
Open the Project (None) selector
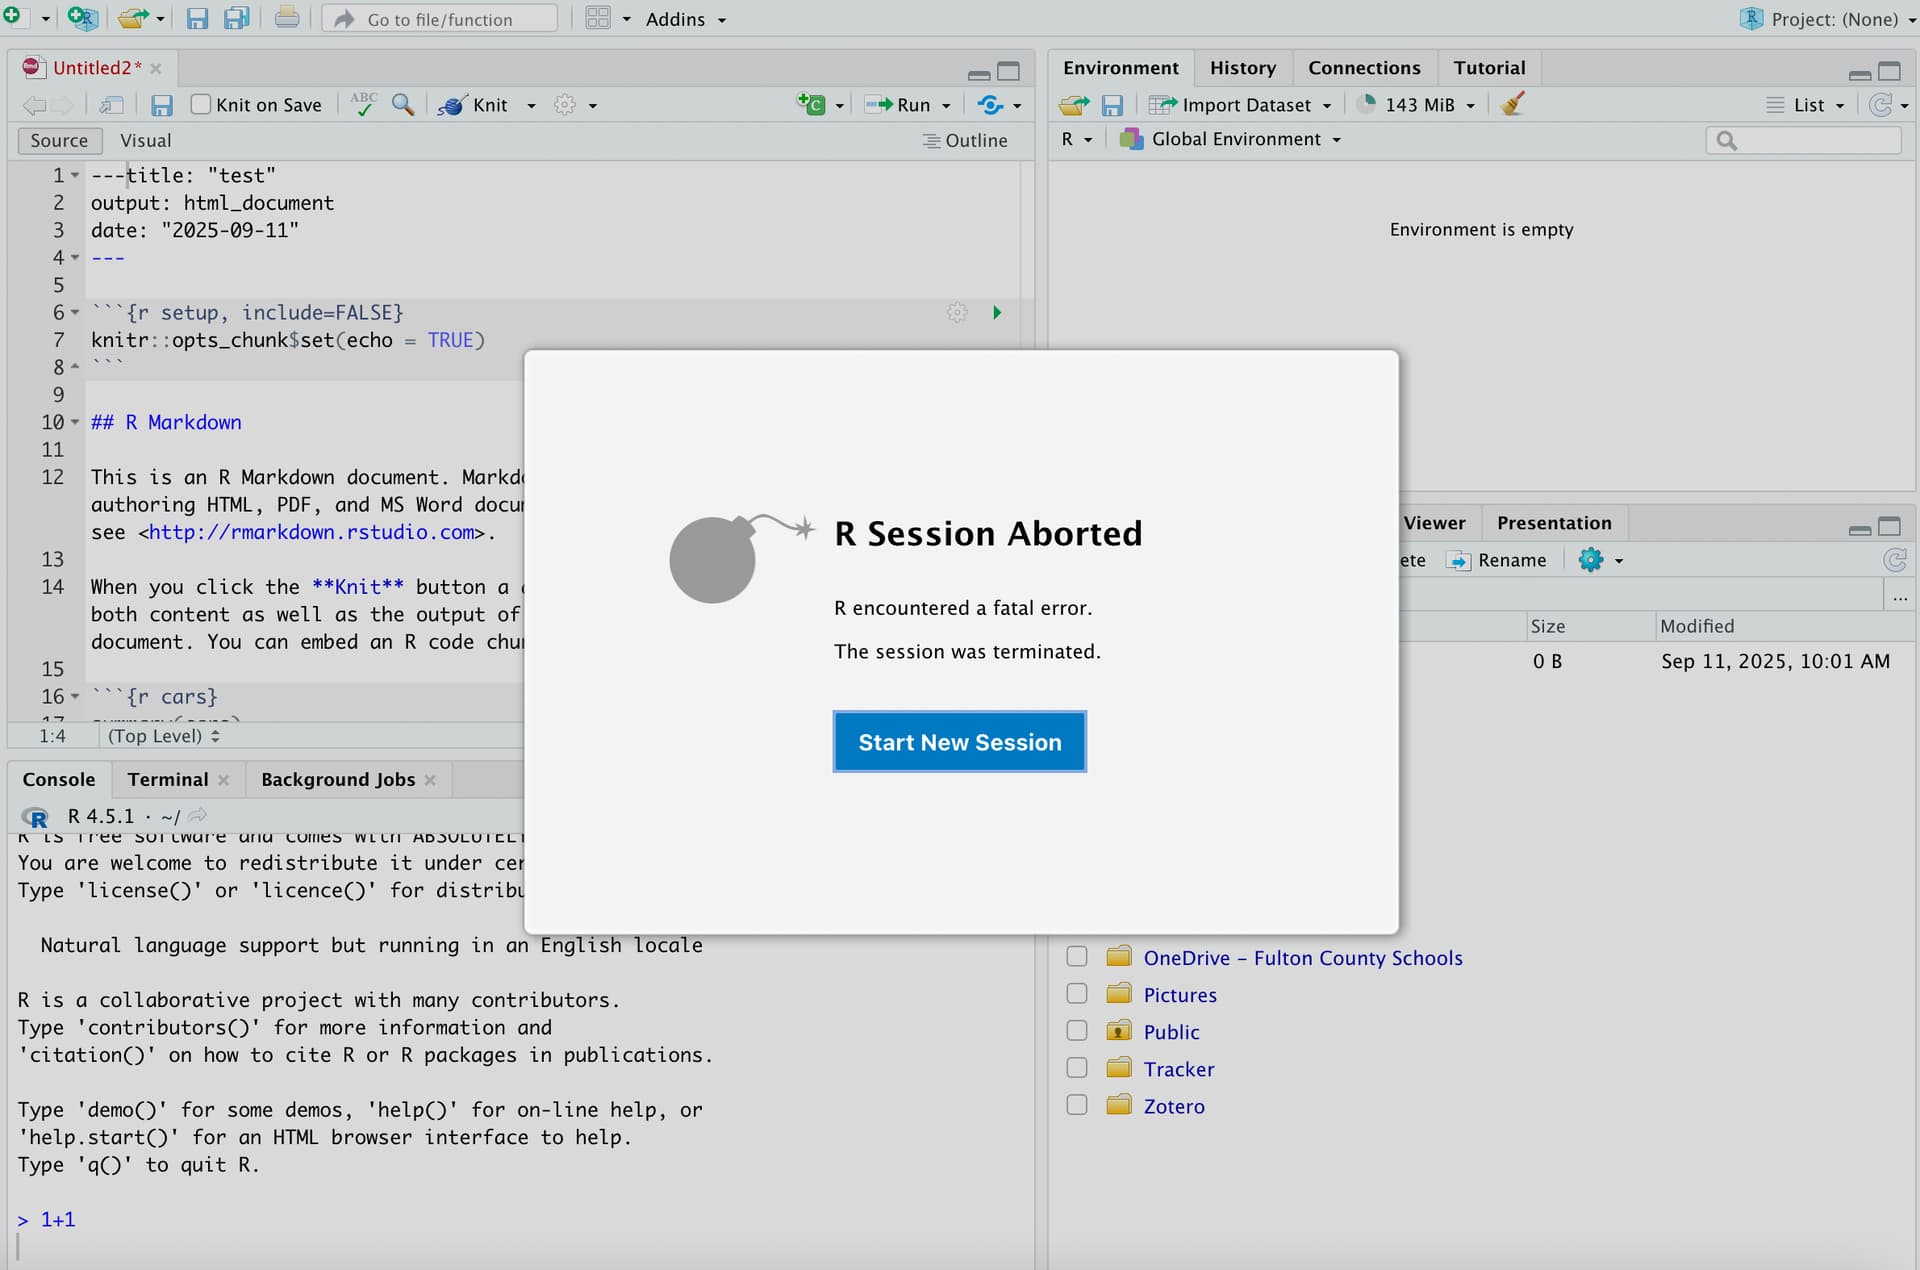pos(1827,18)
